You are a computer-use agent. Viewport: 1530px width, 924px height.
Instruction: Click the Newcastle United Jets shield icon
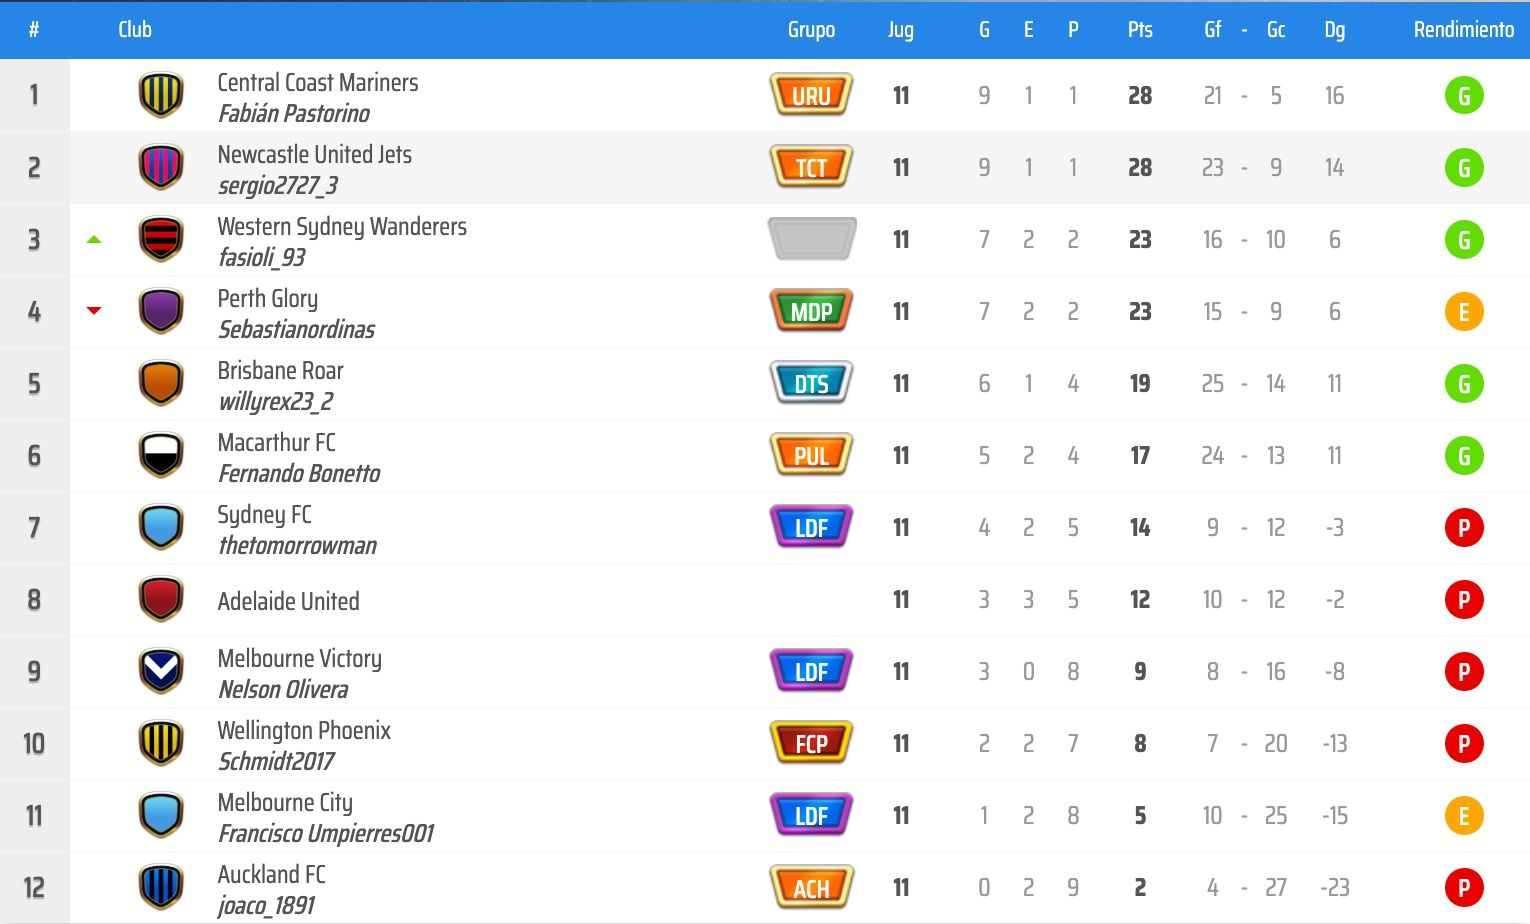(161, 167)
